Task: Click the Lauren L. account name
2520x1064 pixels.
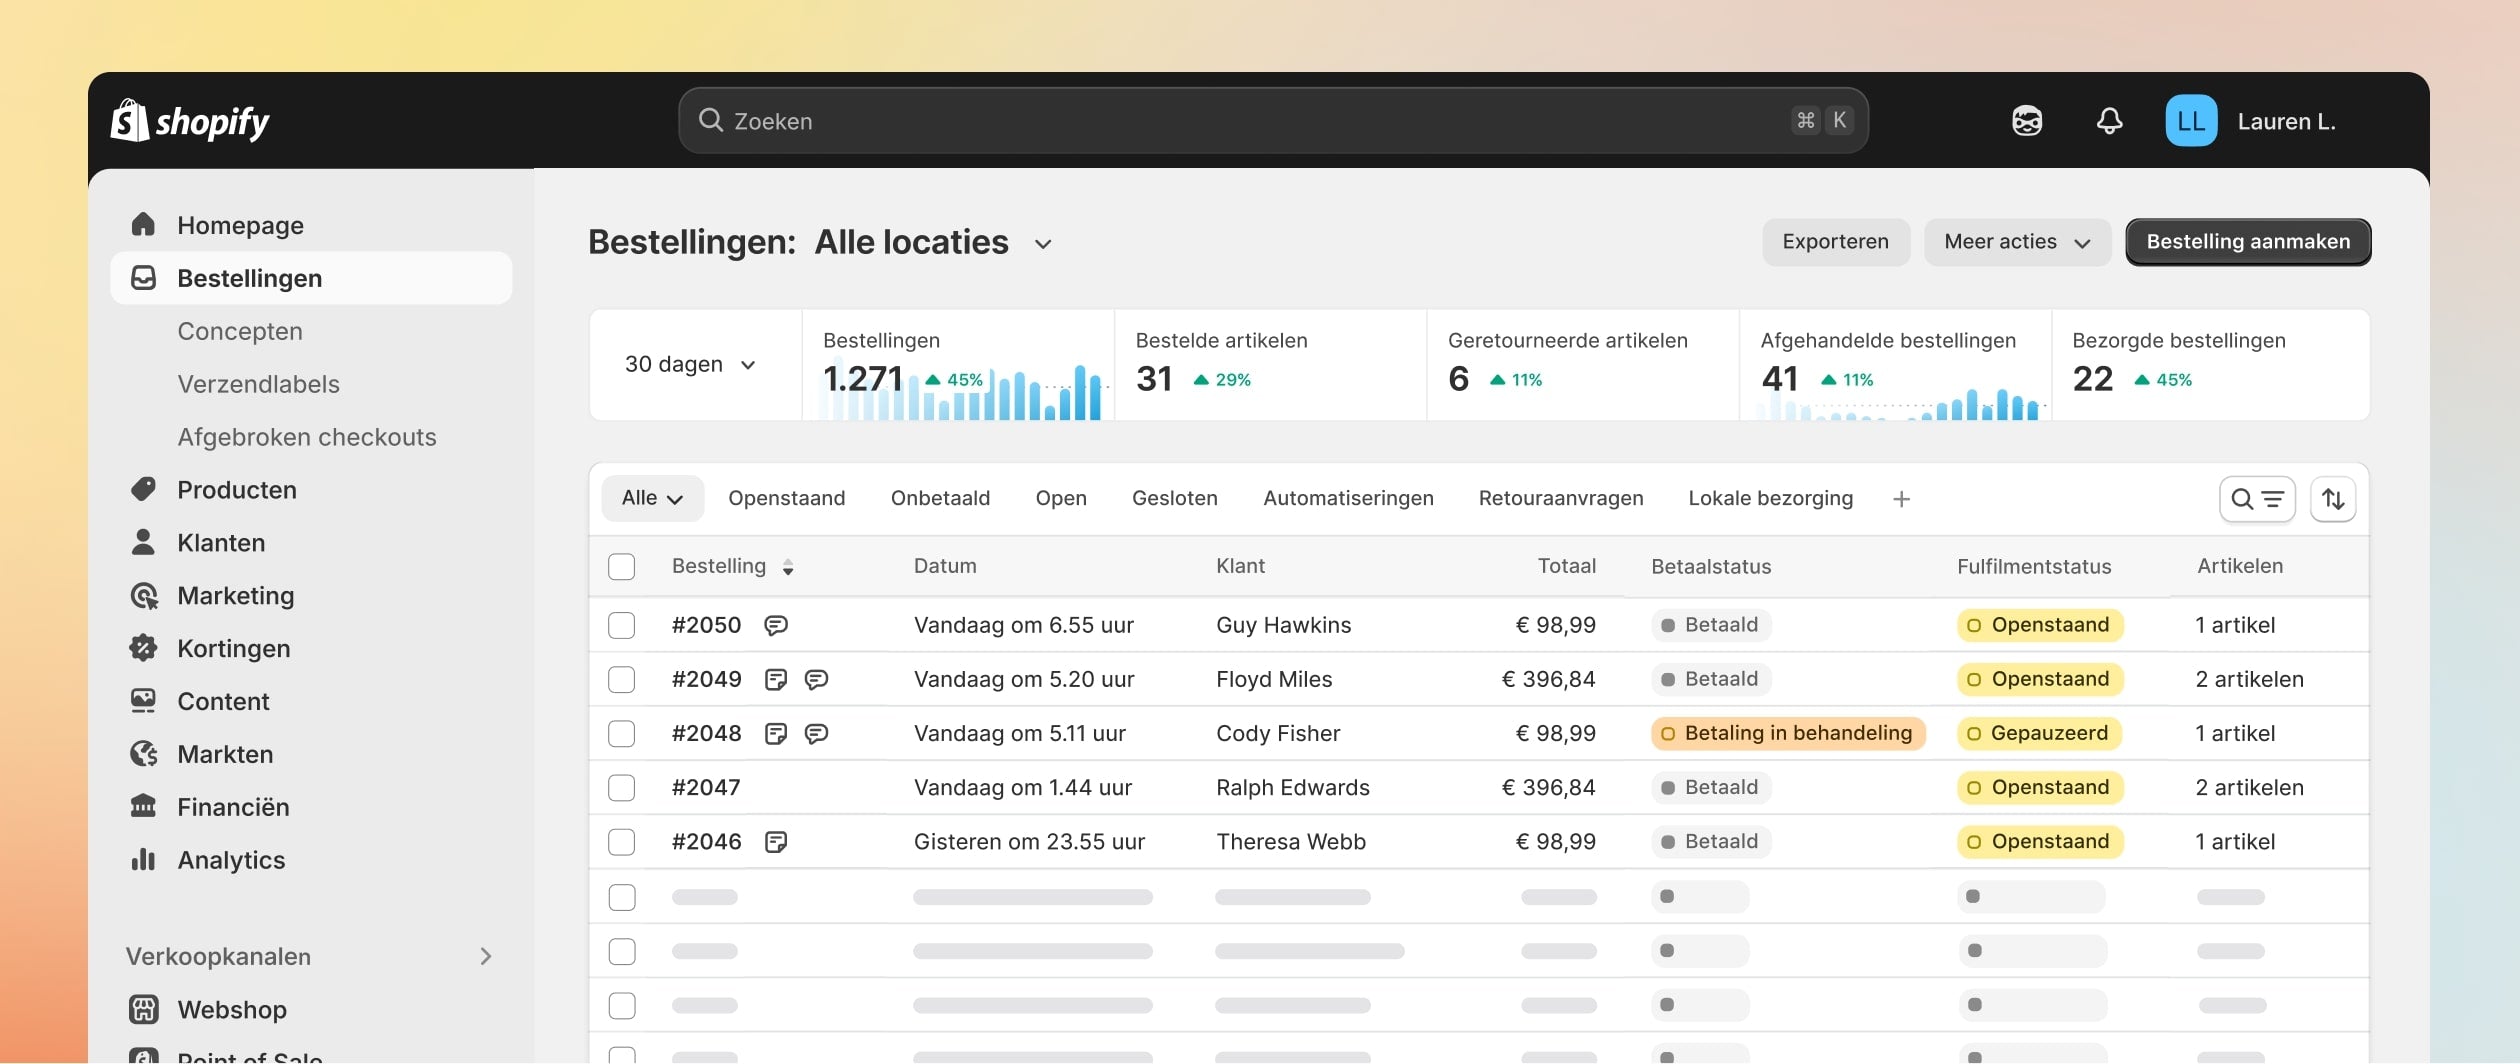Action: click(x=2286, y=121)
